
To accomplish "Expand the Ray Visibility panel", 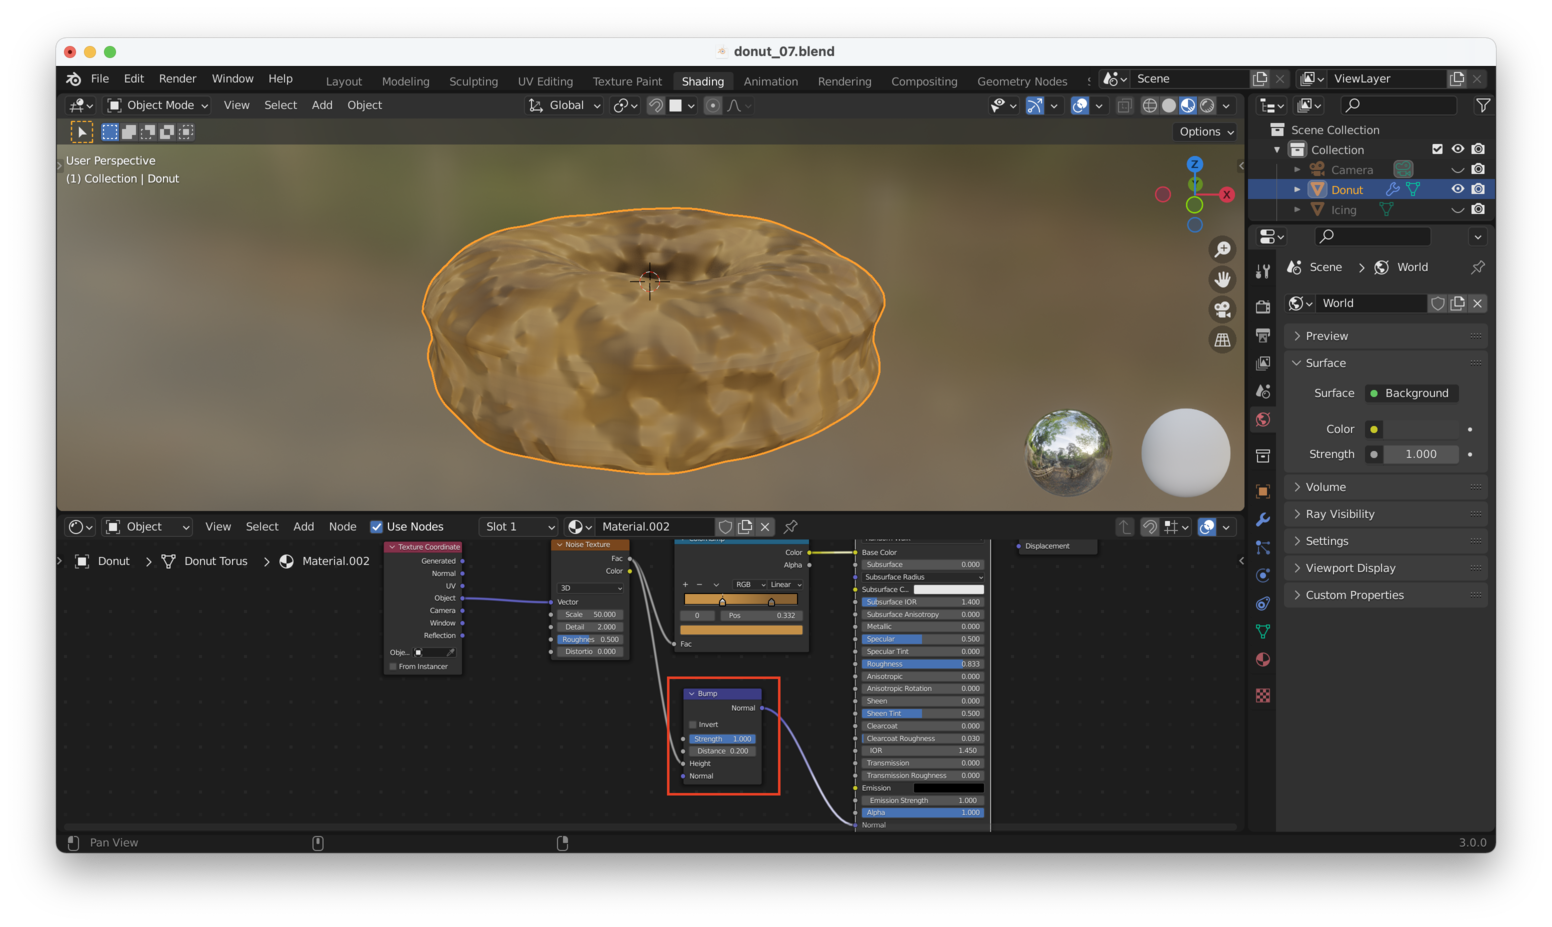I will point(1340,514).
